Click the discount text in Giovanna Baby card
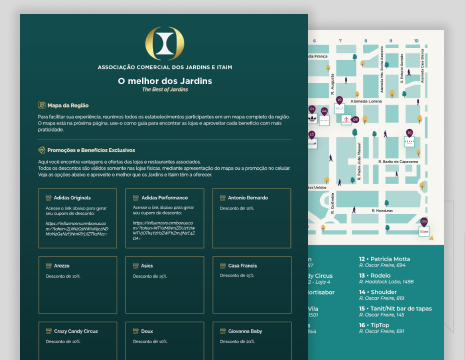 tap(237, 342)
